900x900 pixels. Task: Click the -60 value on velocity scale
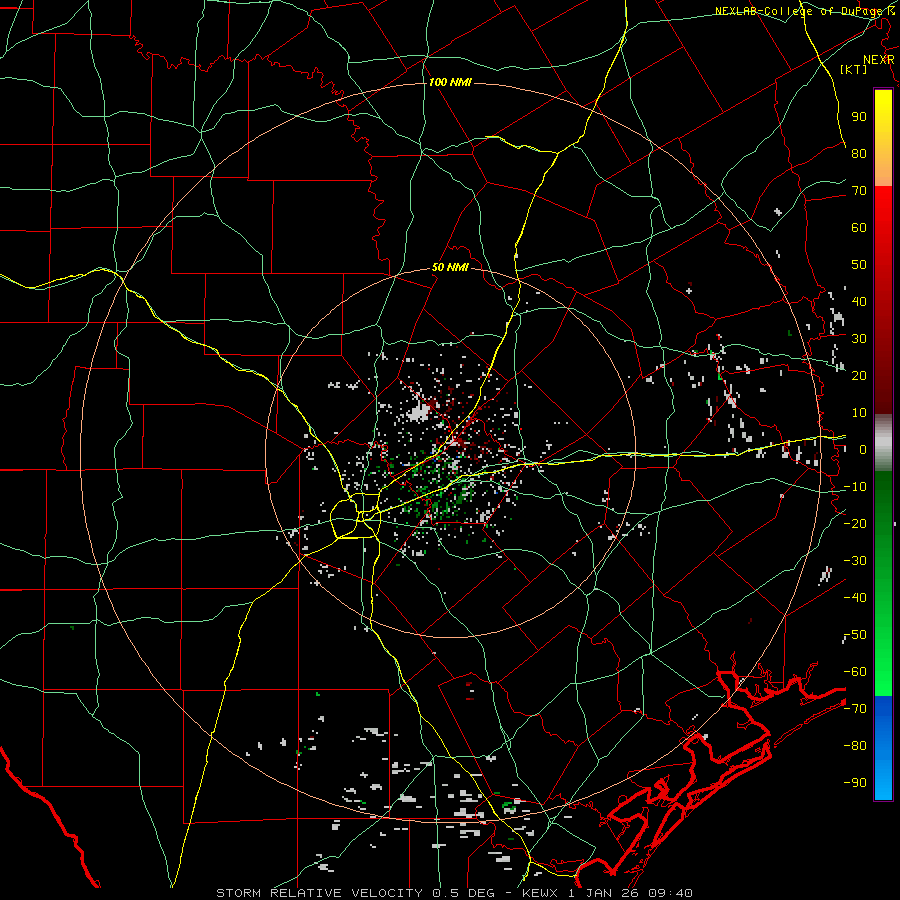pyautogui.click(x=855, y=672)
